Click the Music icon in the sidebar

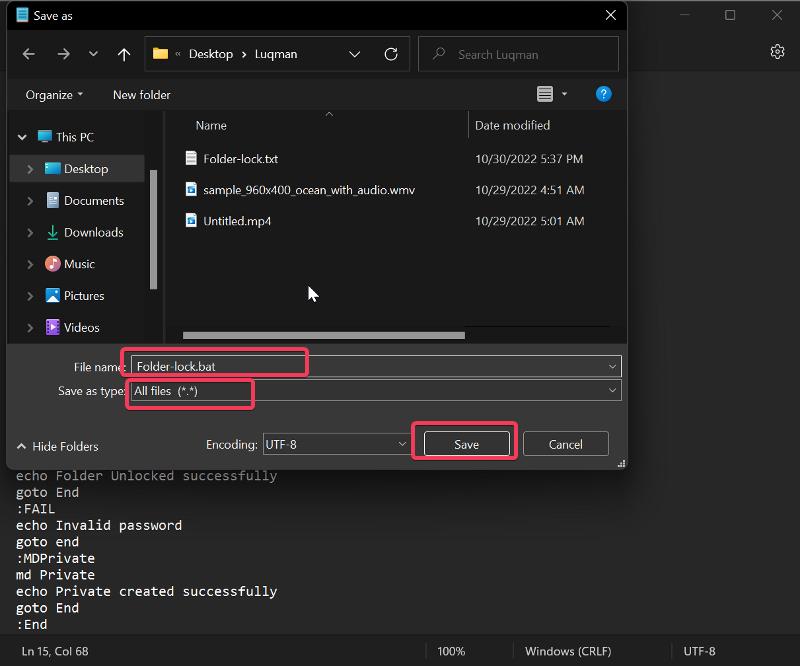54,264
